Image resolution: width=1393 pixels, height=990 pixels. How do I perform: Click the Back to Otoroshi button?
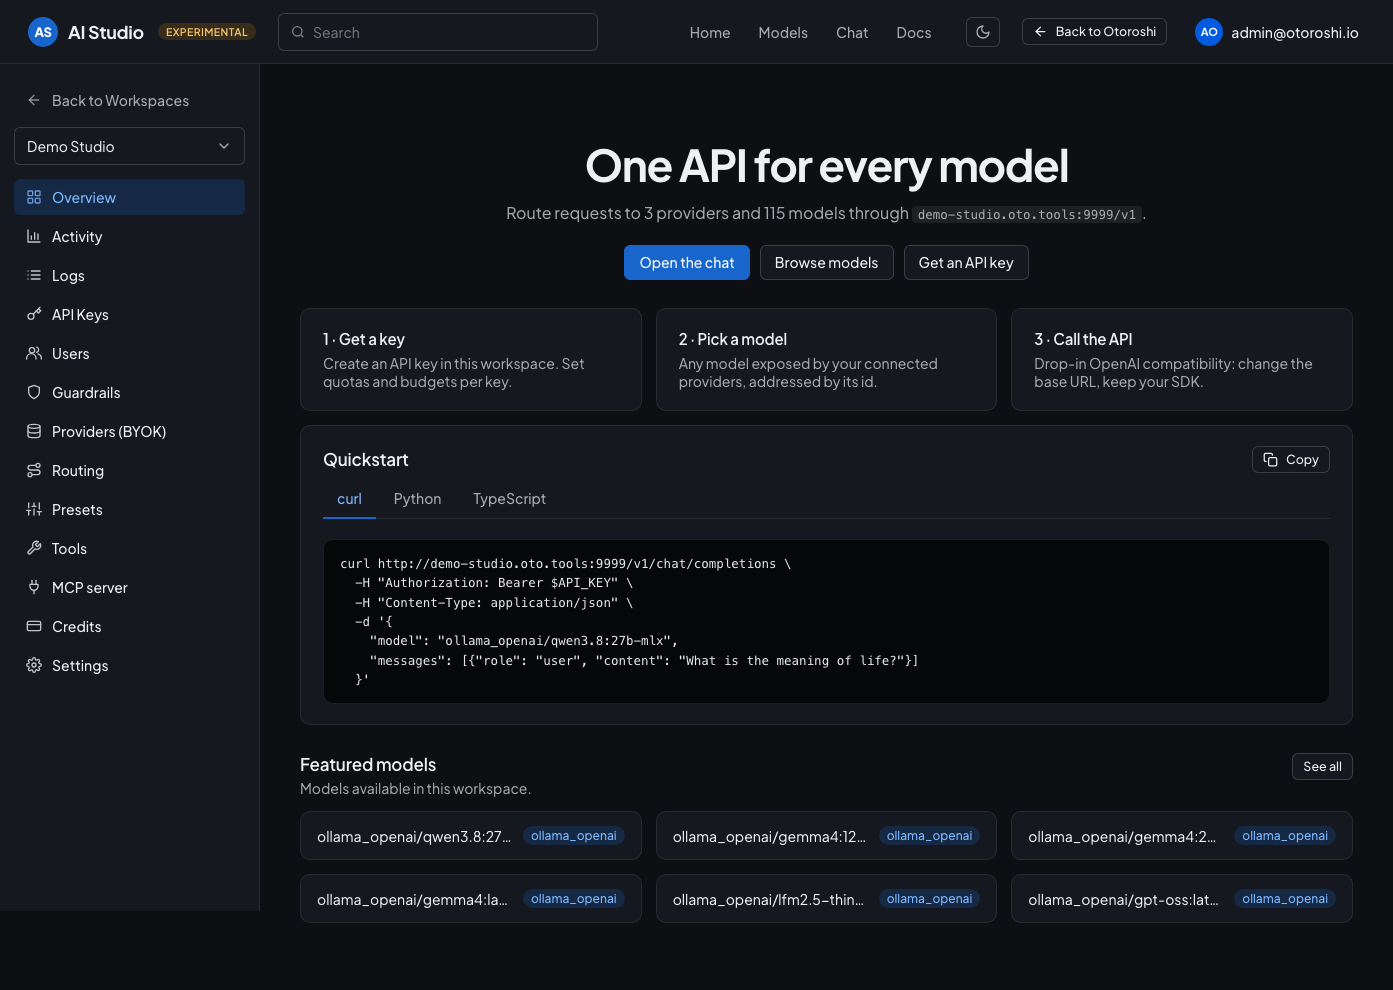coord(1094,32)
